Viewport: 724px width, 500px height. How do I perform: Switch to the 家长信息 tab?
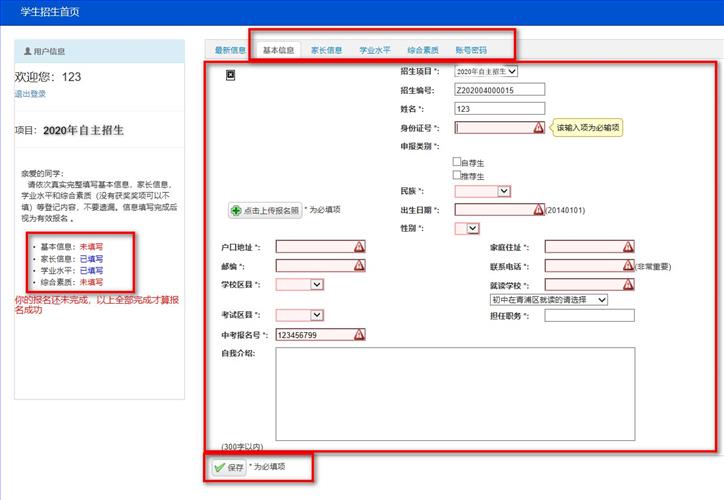(x=326, y=49)
